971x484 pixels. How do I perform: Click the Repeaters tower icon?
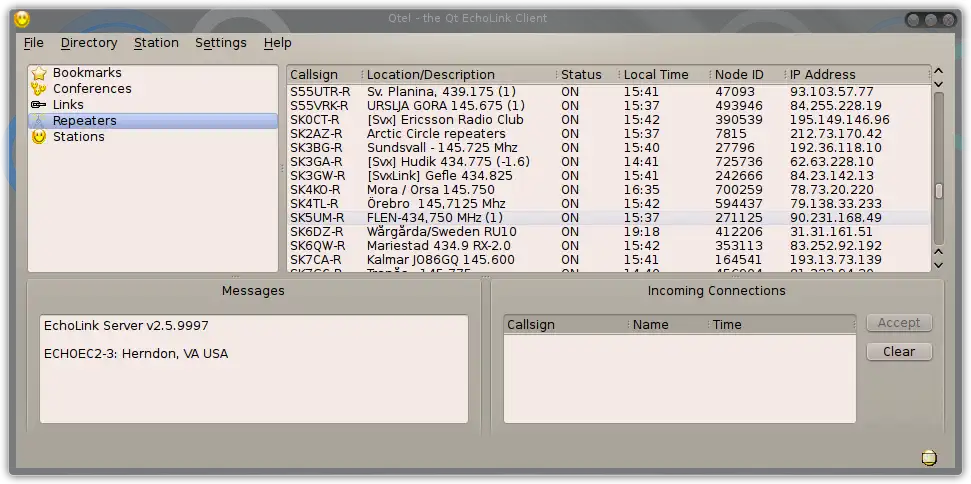click(39, 121)
